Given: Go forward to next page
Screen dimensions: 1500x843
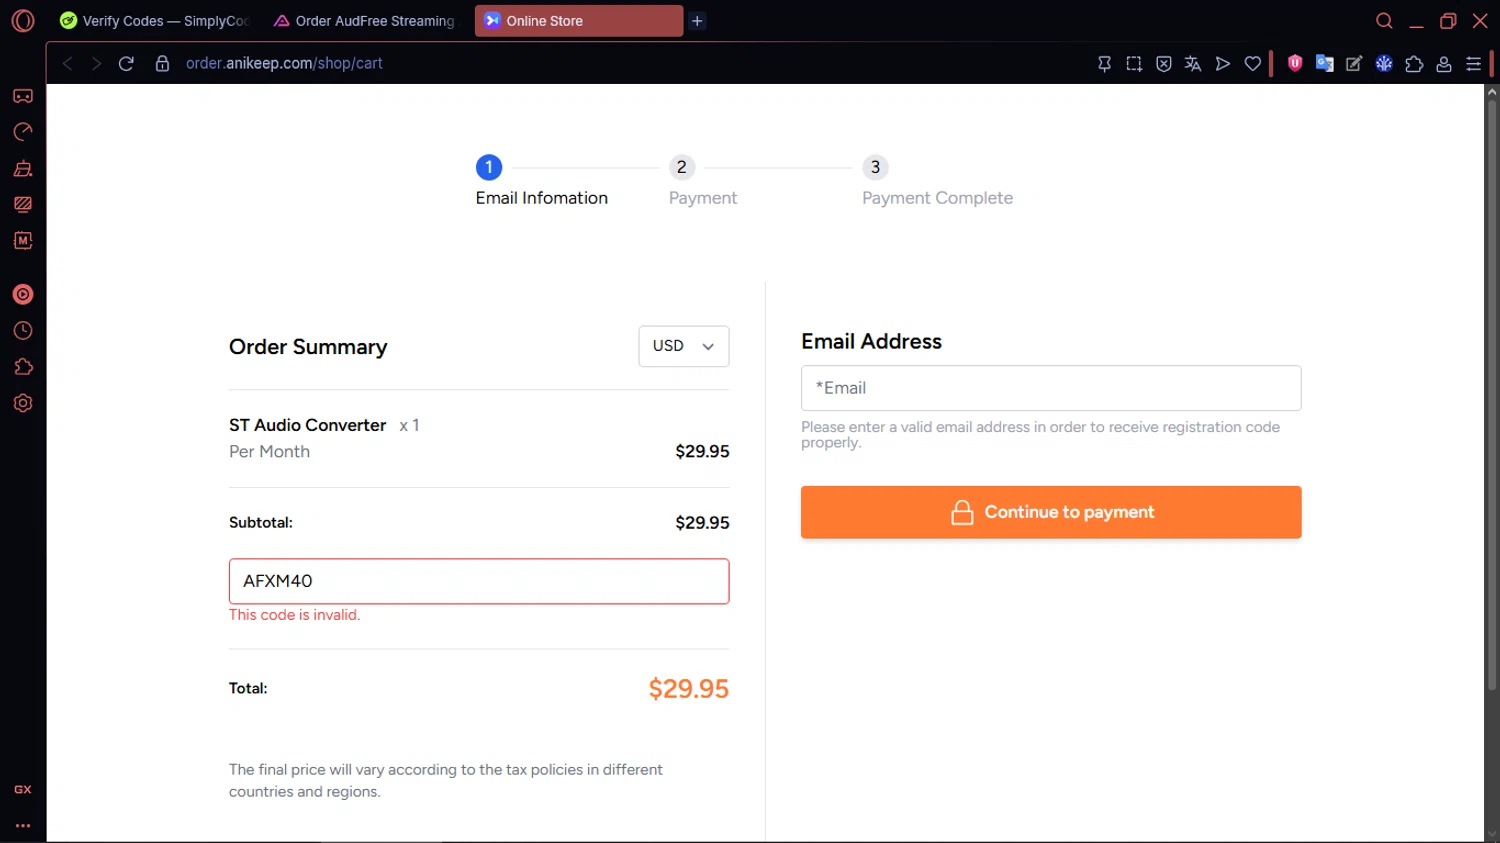Looking at the screenshot, I should click(x=96, y=63).
